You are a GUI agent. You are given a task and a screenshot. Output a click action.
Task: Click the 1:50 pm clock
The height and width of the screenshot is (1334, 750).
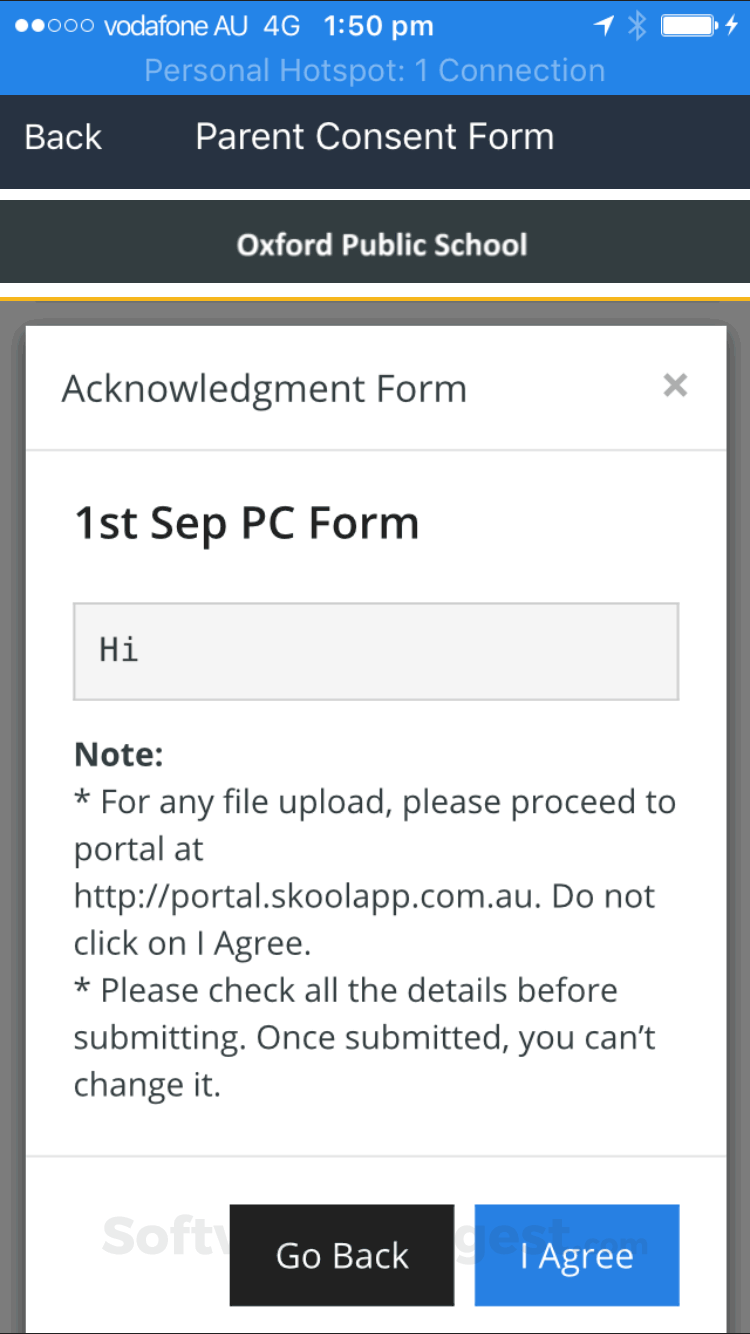coord(378,26)
